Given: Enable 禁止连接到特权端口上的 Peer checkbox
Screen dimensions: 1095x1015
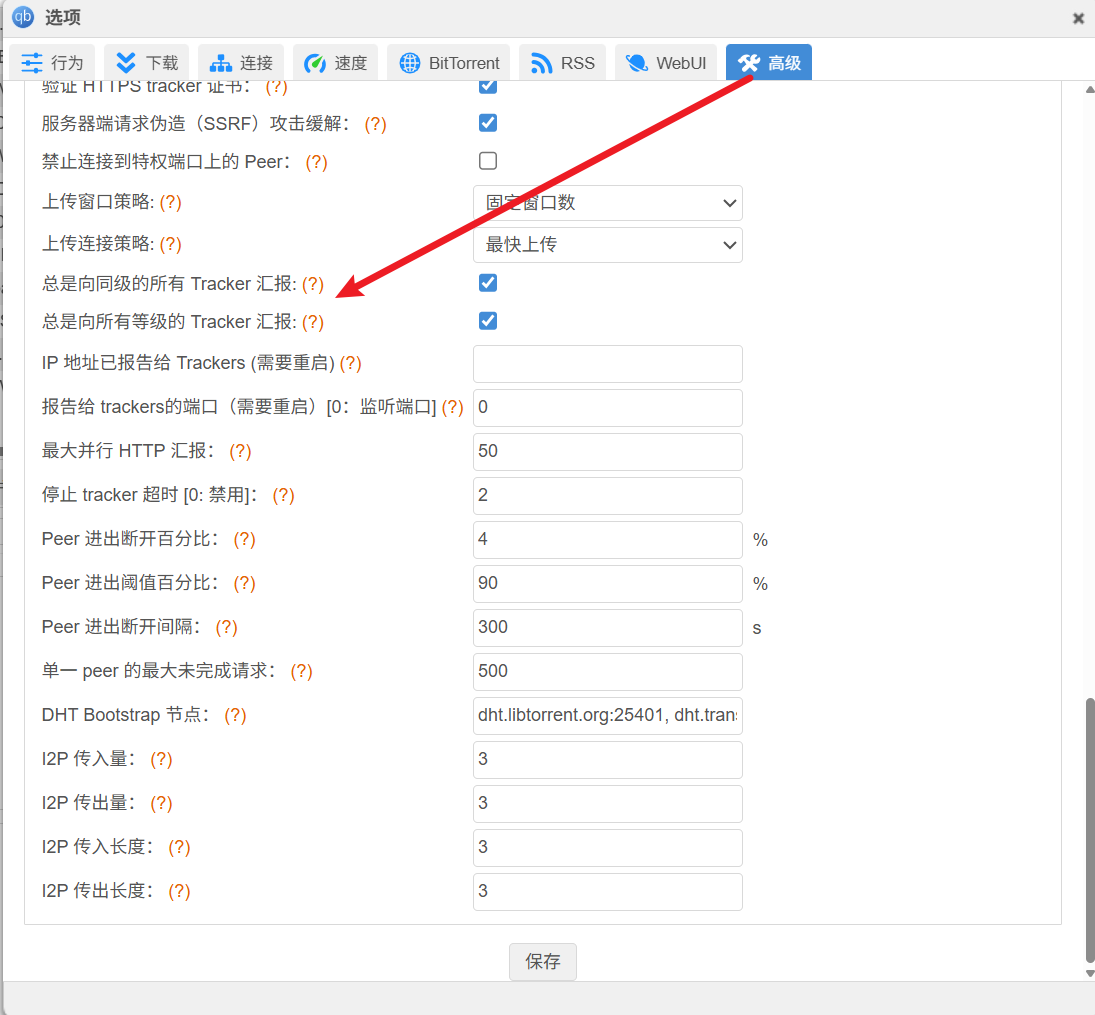Looking at the screenshot, I should point(488,161).
